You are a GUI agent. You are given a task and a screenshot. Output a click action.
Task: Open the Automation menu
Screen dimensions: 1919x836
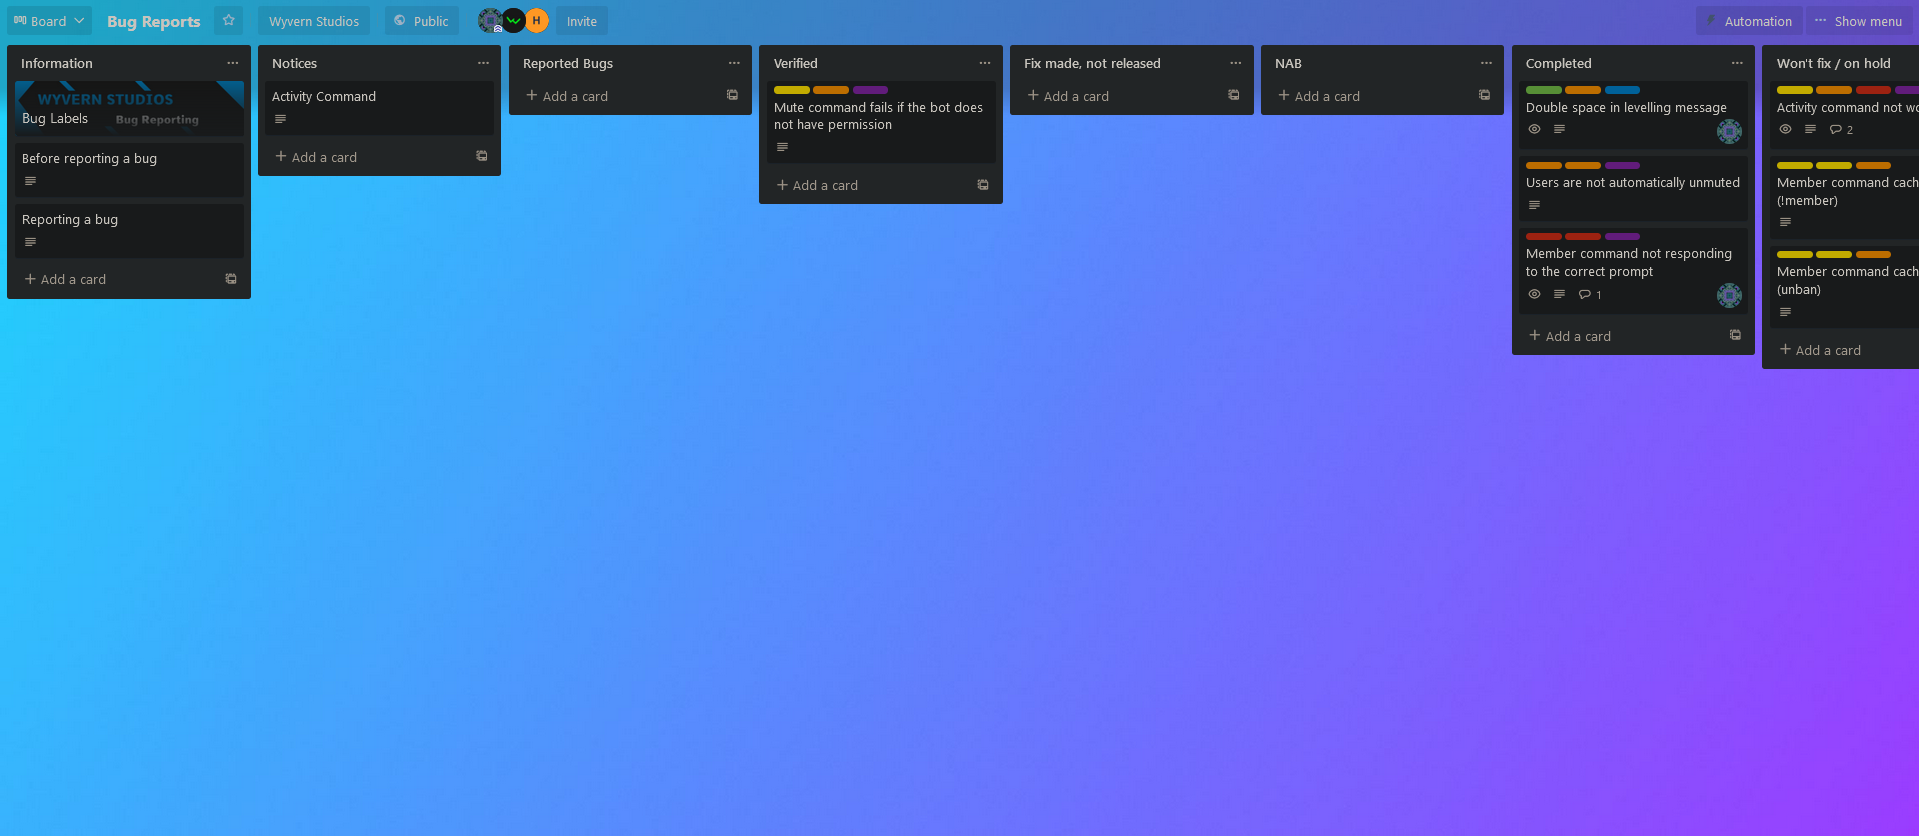pos(1749,20)
